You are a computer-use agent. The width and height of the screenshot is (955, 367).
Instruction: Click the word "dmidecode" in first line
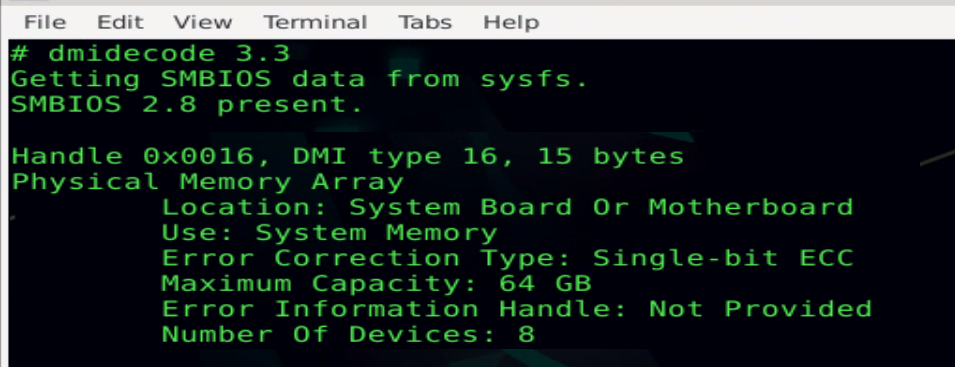click(x=132, y=54)
